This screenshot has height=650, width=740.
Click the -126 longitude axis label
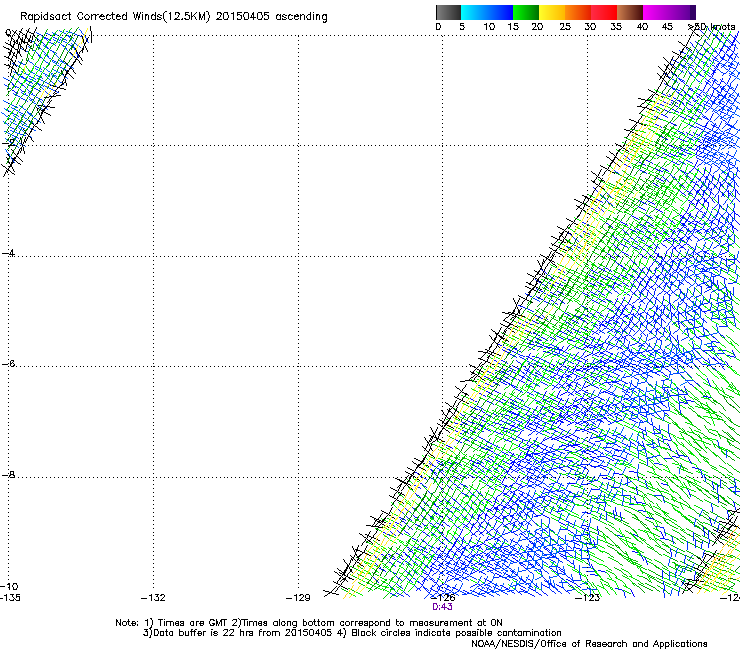(x=443, y=598)
